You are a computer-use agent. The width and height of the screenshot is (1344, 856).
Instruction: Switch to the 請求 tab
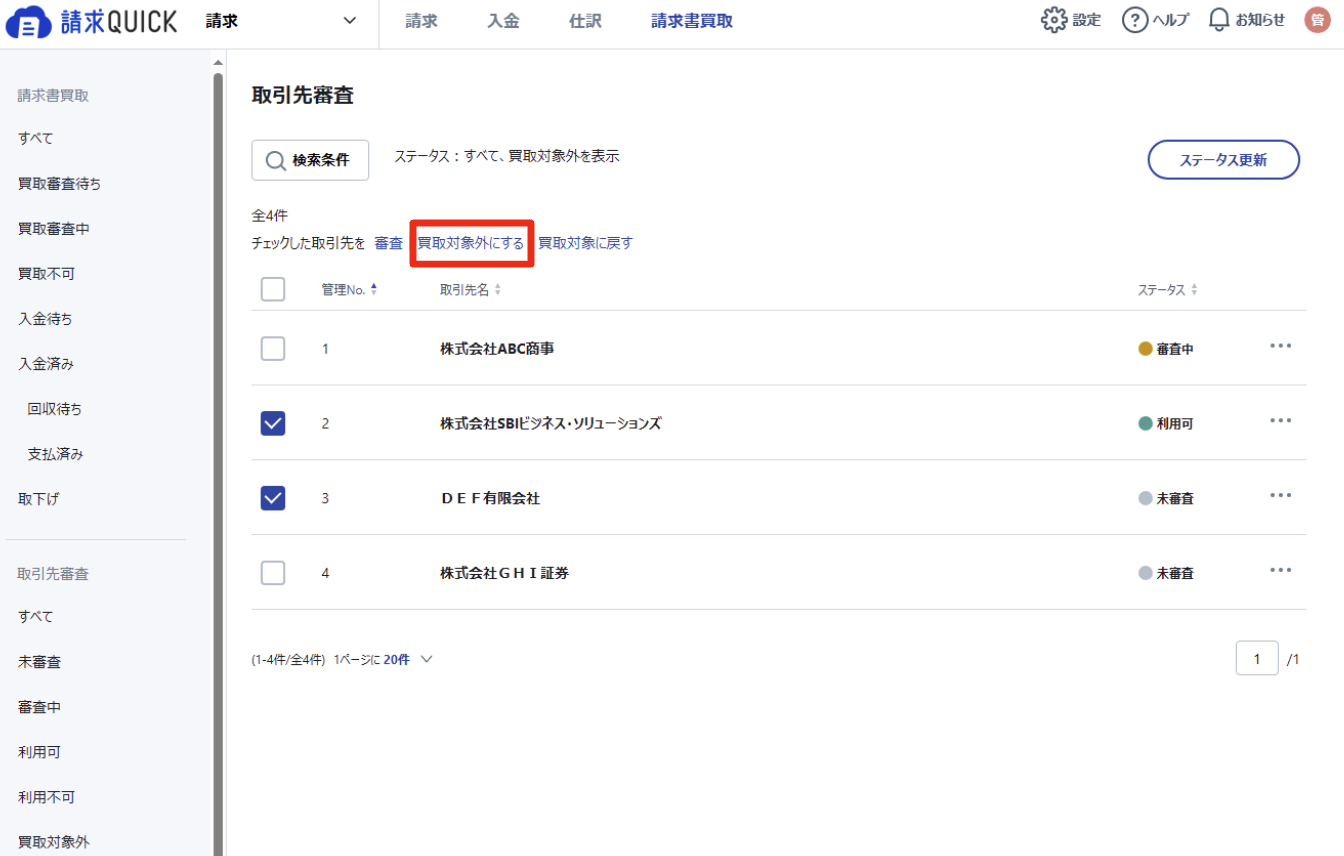tap(422, 21)
